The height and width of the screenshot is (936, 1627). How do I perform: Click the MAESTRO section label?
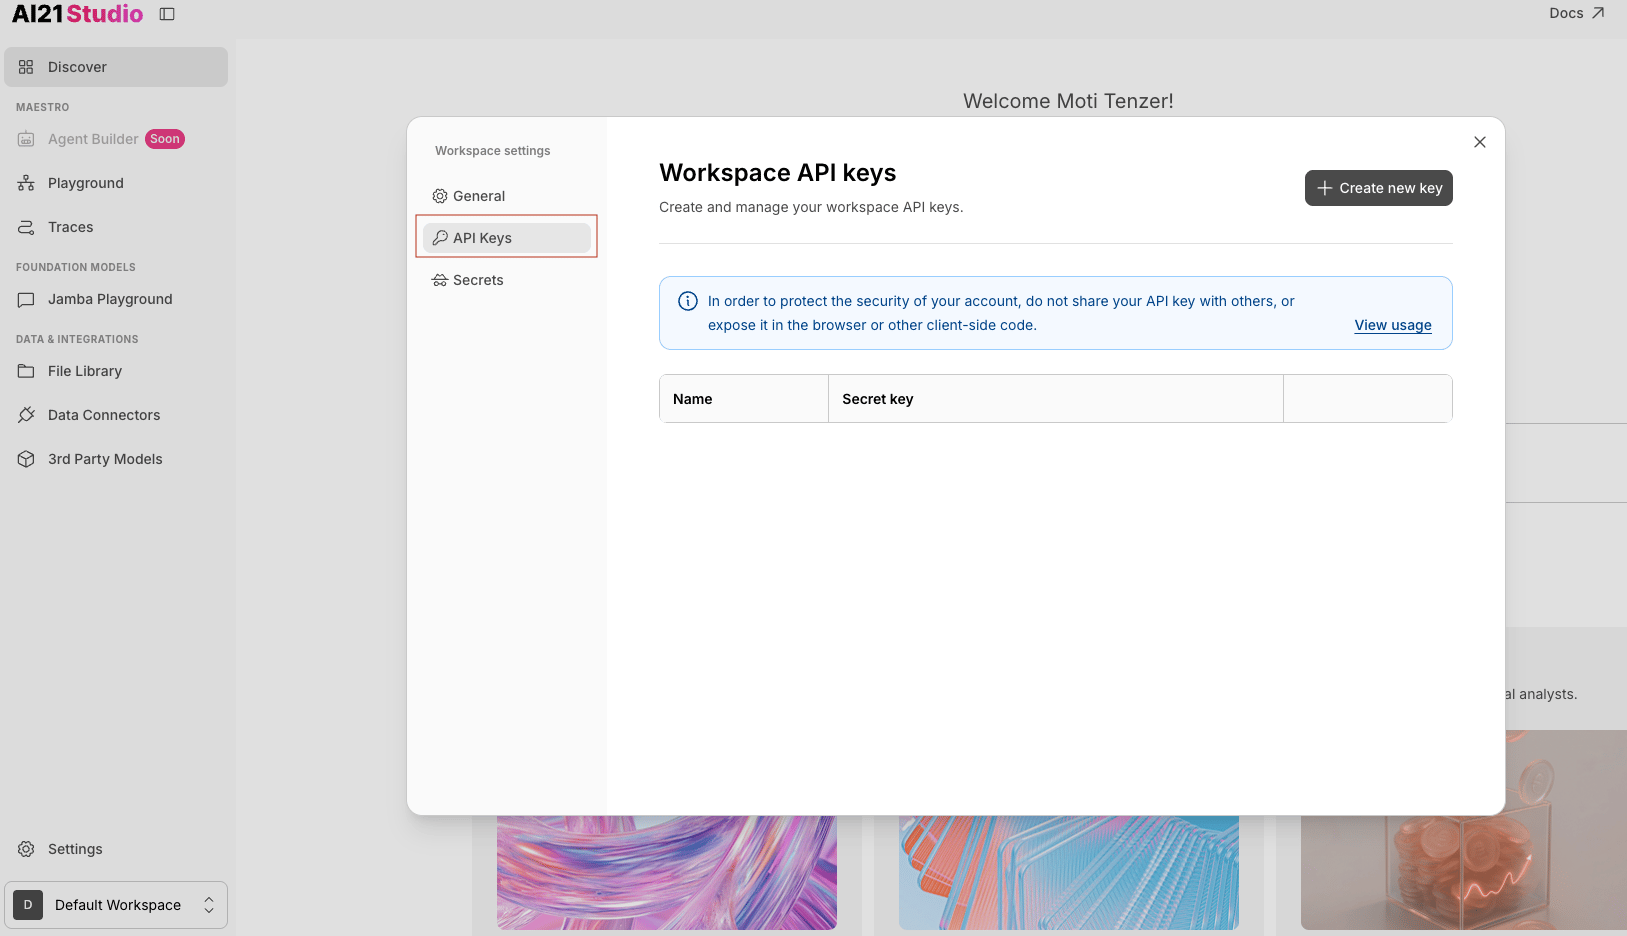pyautogui.click(x=43, y=107)
